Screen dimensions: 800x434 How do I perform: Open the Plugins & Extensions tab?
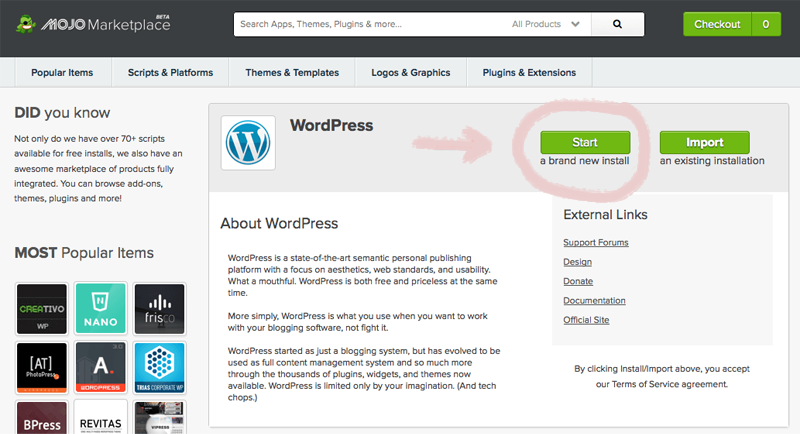click(x=529, y=72)
